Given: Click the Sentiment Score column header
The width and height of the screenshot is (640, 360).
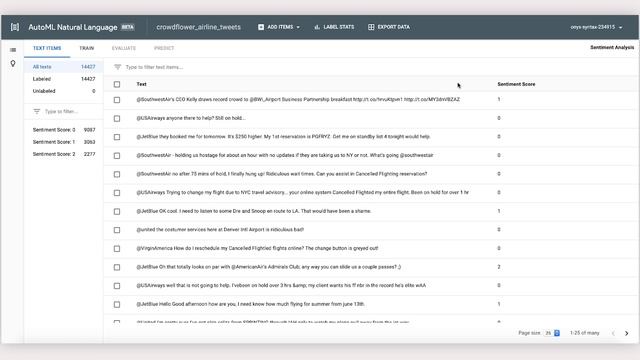Looking at the screenshot, I should click(x=516, y=84).
